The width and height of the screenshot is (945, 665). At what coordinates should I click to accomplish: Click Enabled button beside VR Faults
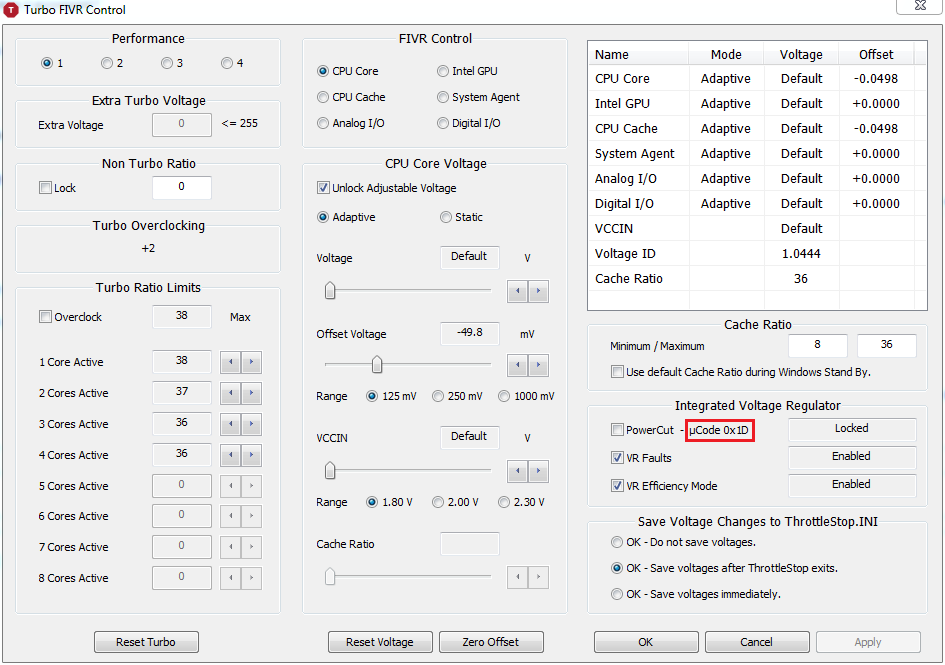click(x=852, y=456)
